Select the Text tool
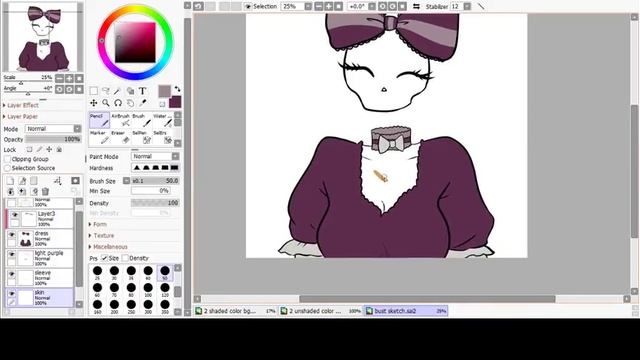Image resolution: width=640 pixels, height=360 pixels. [142, 91]
